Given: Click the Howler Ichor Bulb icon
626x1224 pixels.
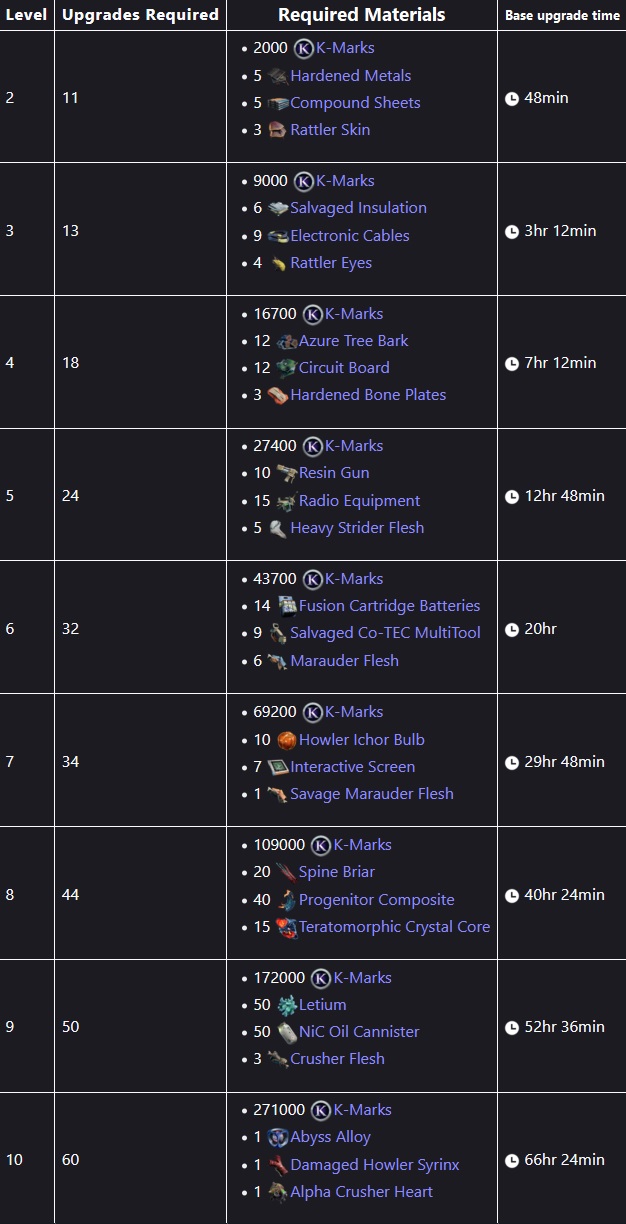Looking at the screenshot, I should point(286,740).
